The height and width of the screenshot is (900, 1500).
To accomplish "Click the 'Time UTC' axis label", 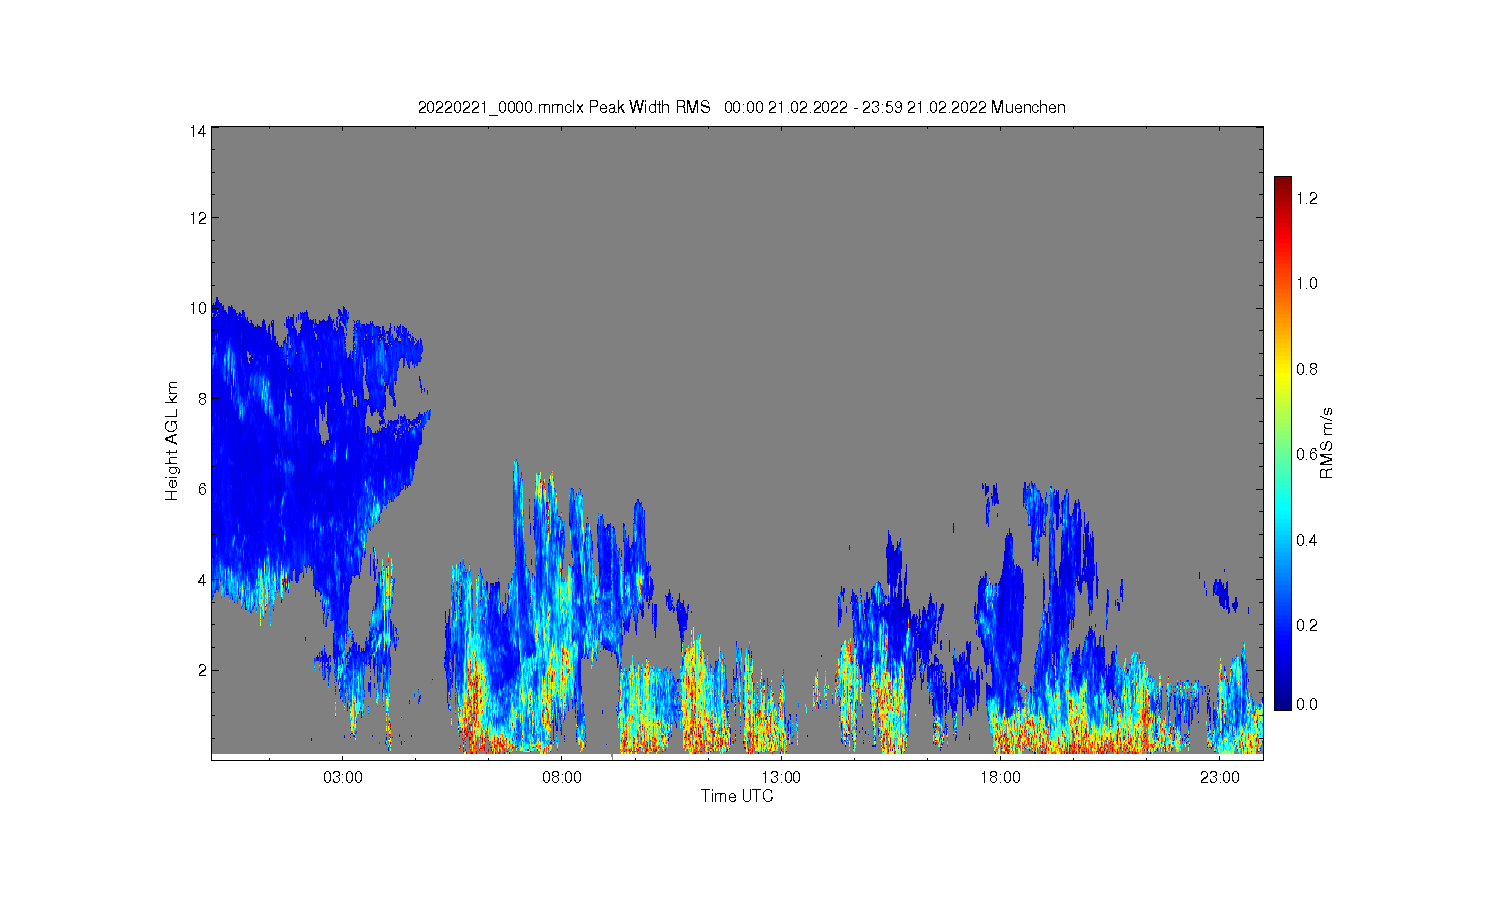I will coord(737,796).
